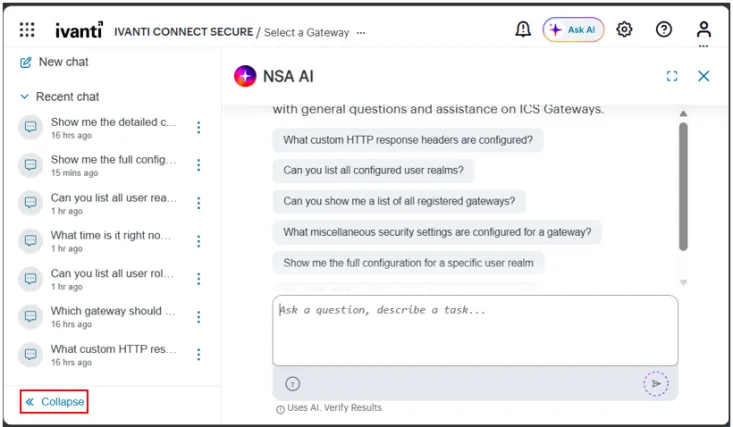Collapse the Recent chat section chevron
The height and width of the screenshot is (427, 733).
24,96
